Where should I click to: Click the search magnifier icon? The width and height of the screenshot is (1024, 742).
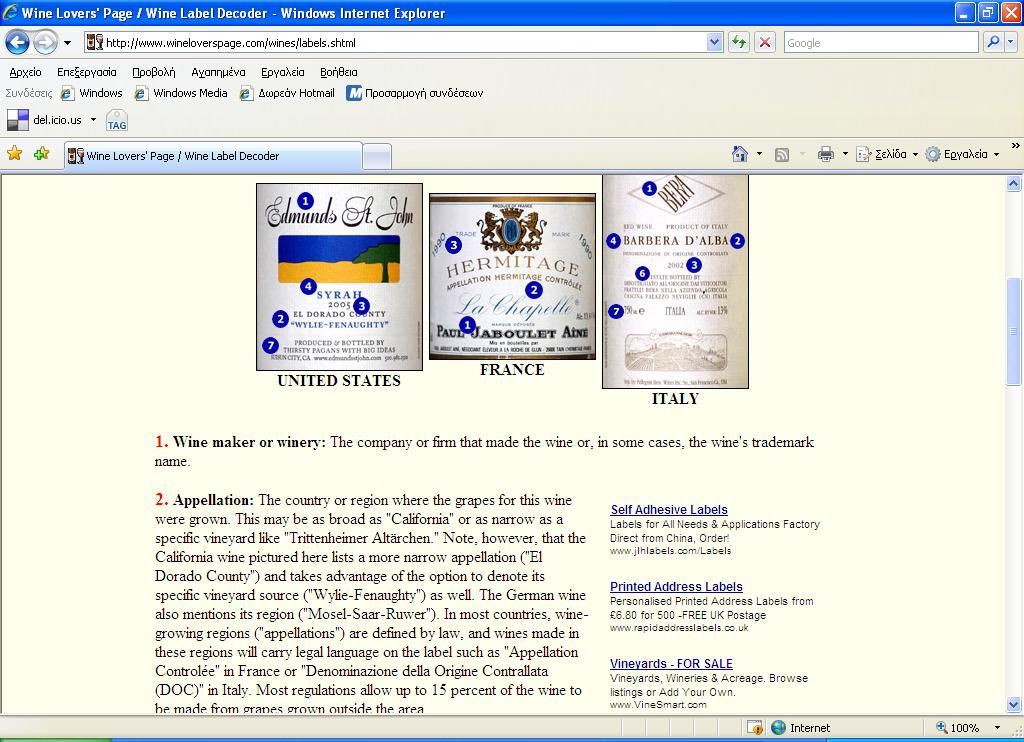click(x=993, y=42)
